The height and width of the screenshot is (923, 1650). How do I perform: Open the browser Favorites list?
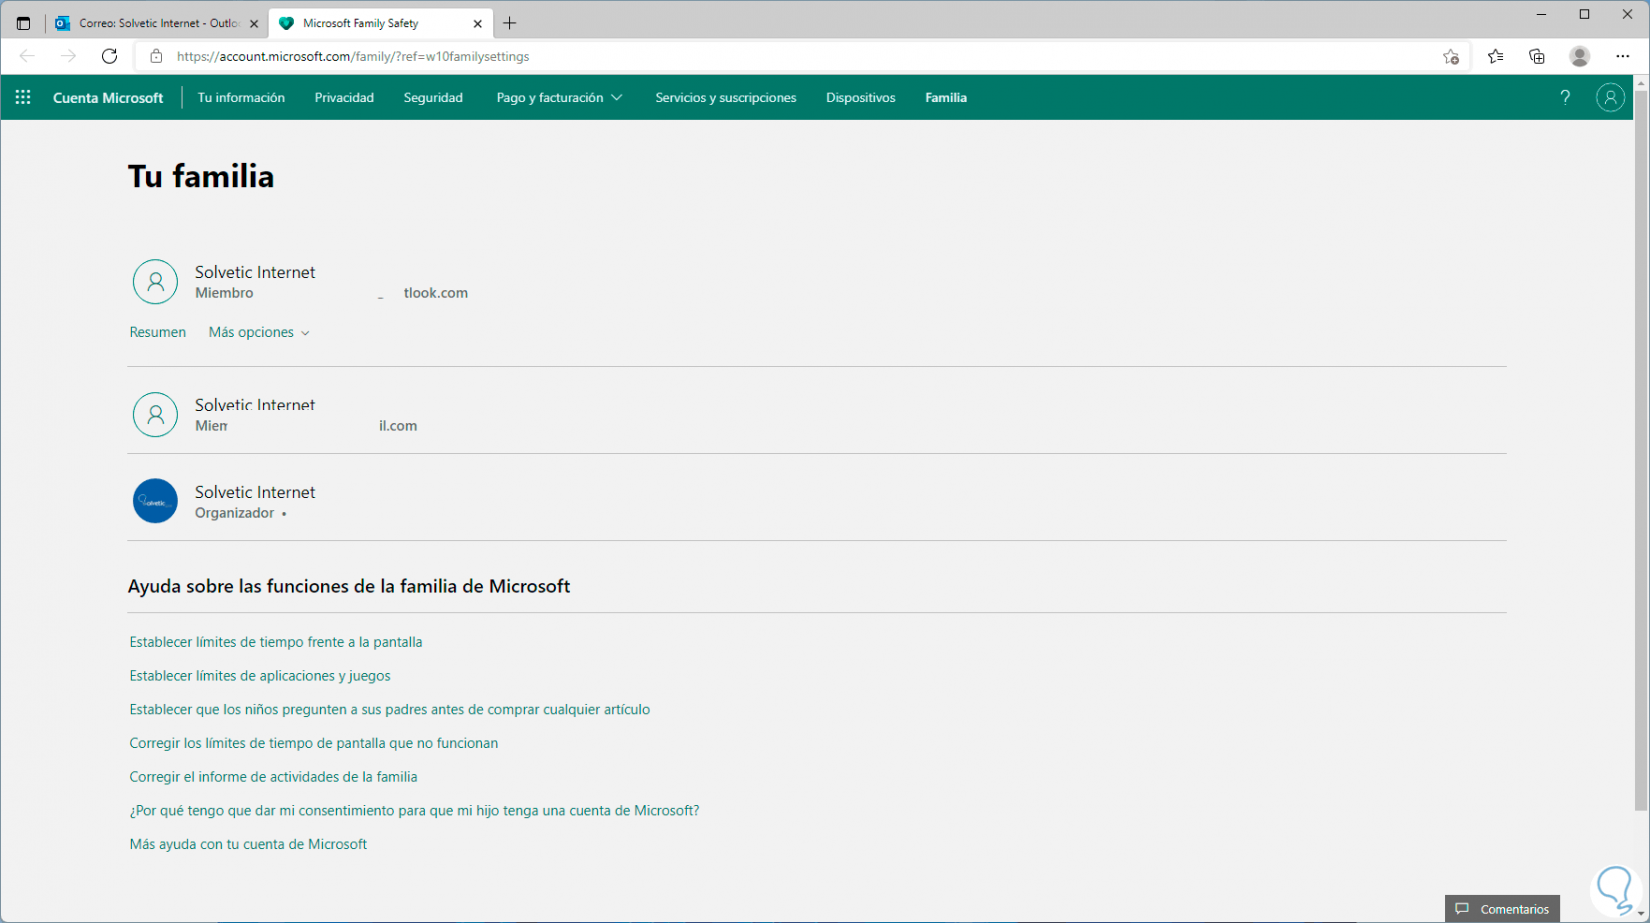(x=1495, y=56)
